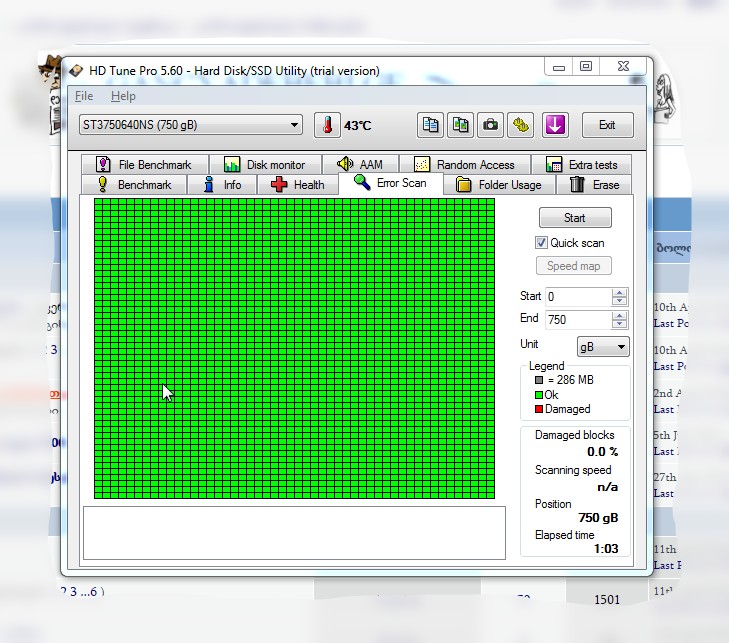729x643 pixels.
Task: Click the 0.0 % damaged blocks value
Action: (x=603, y=451)
